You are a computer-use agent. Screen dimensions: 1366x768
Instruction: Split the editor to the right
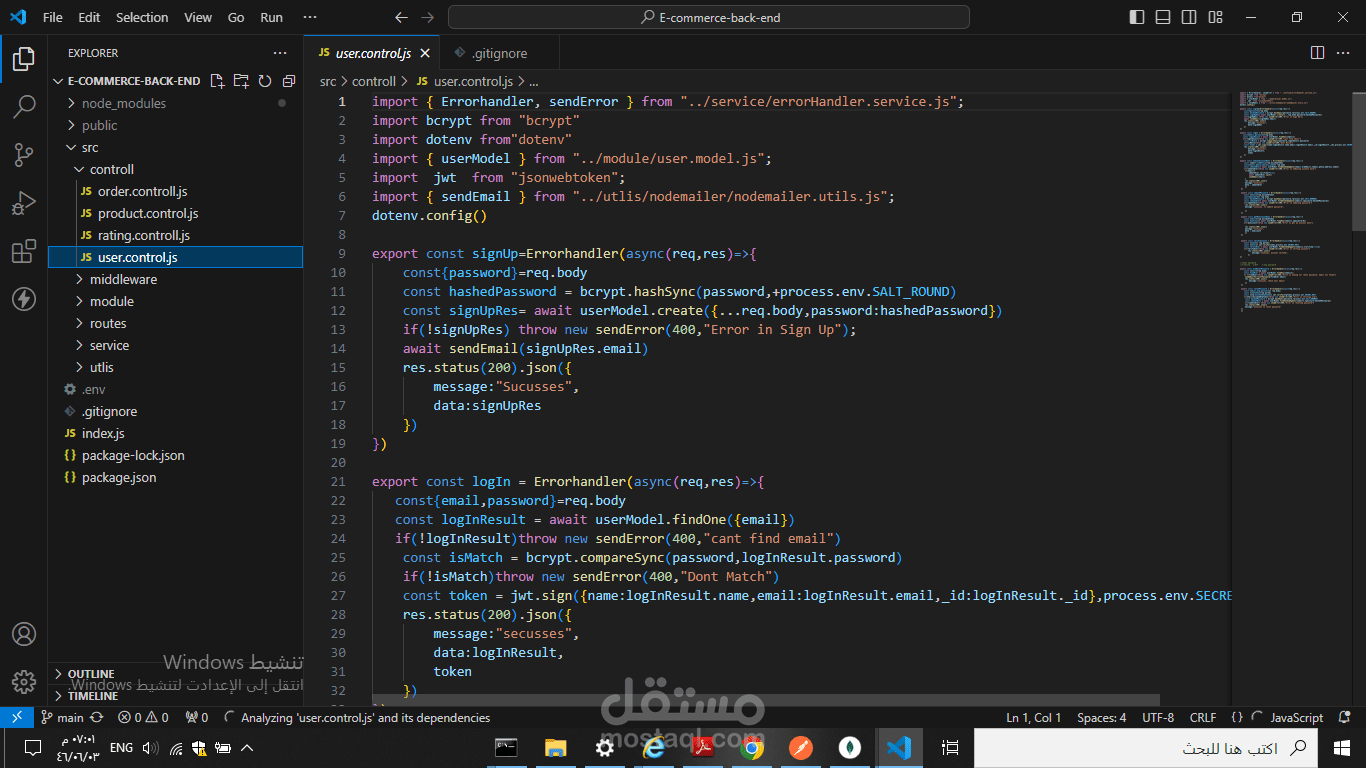click(1317, 53)
